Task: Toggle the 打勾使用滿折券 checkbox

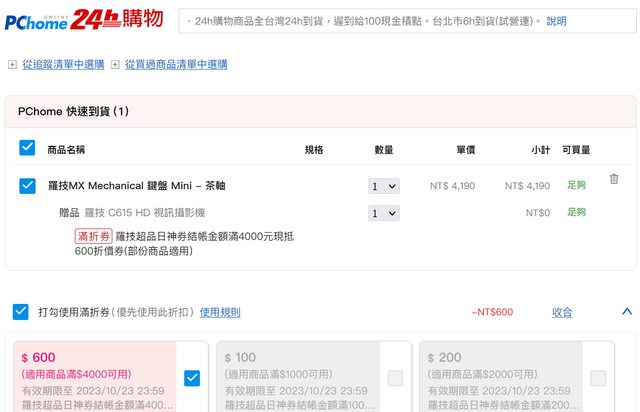Action: [21, 312]
